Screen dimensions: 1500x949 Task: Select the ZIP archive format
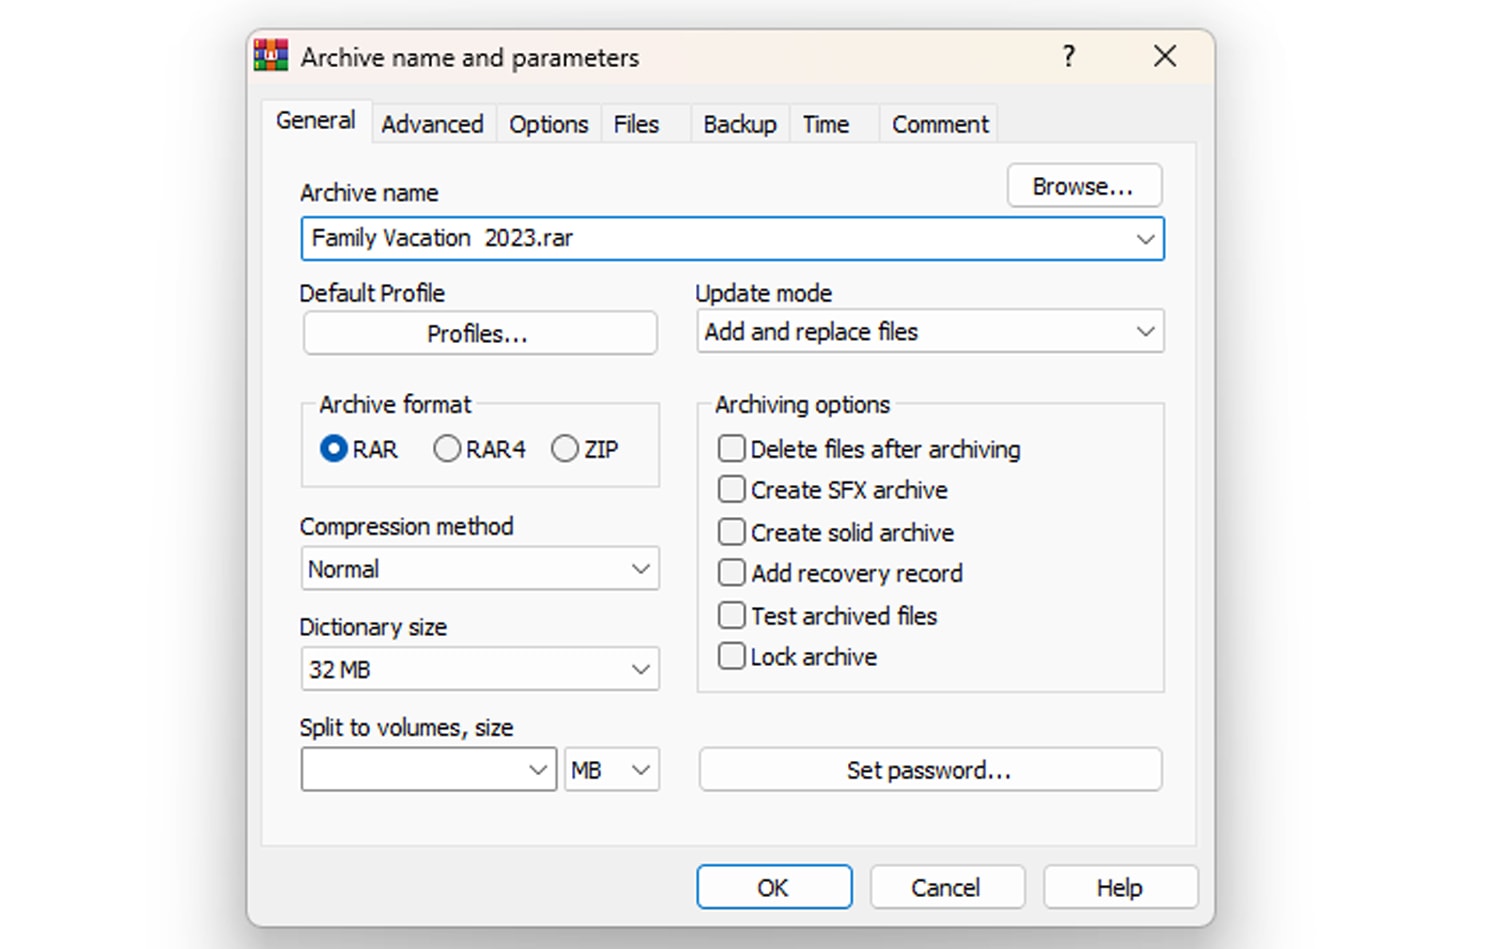click(565, 449)
